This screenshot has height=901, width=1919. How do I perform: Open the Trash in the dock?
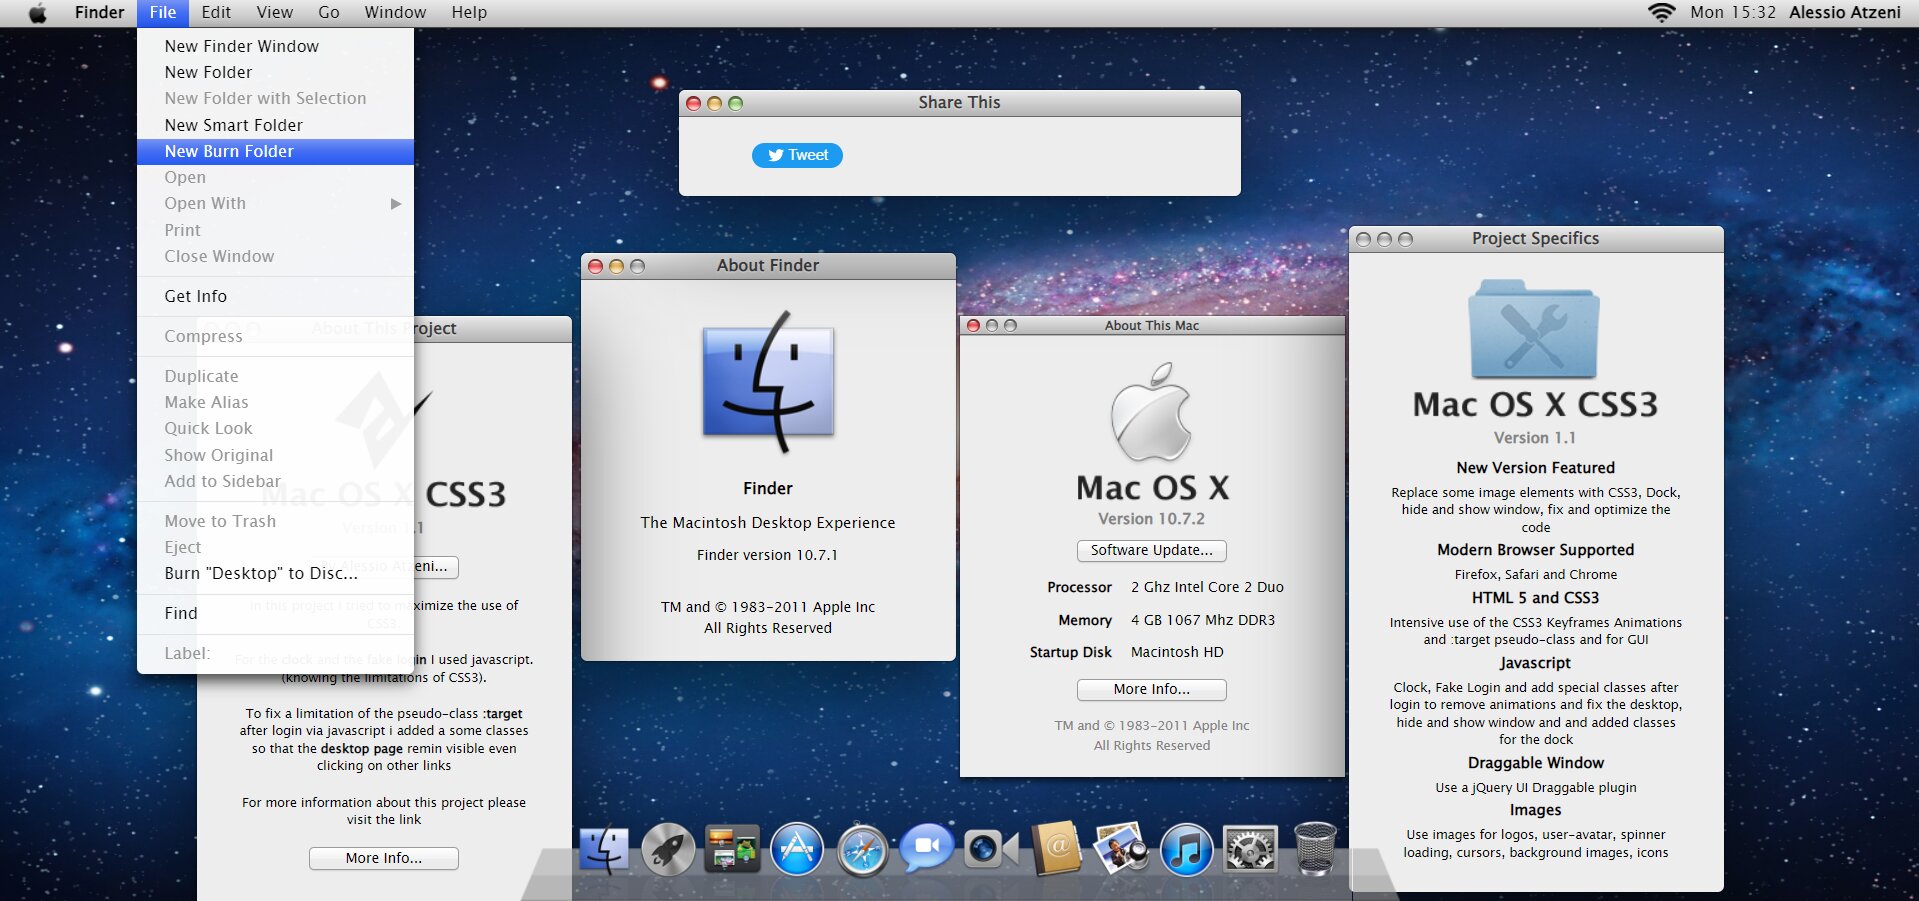click(x=1314, y=849)
